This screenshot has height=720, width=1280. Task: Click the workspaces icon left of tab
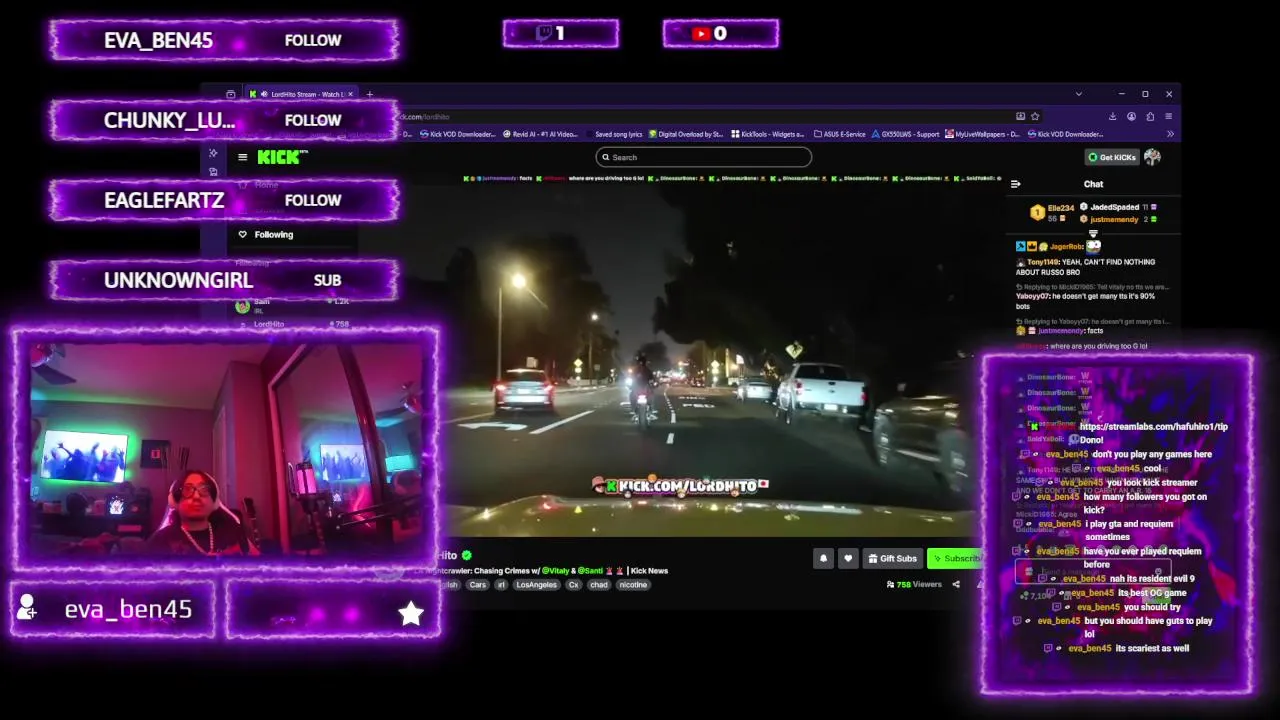231,94
